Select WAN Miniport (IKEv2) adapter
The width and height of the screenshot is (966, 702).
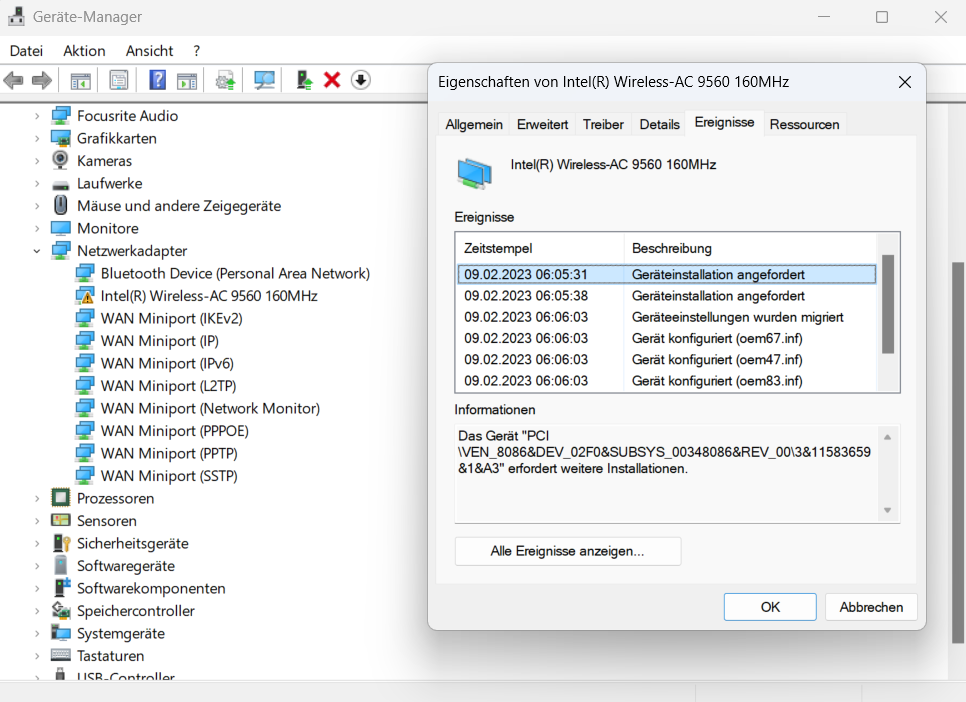pos(171,319)
